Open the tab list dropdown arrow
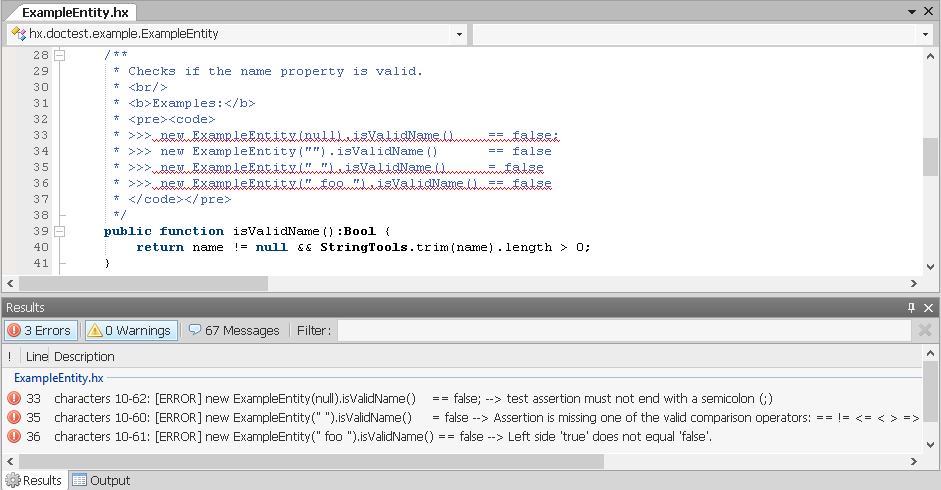This screenshot has height=490, width=941. point(912,11)
